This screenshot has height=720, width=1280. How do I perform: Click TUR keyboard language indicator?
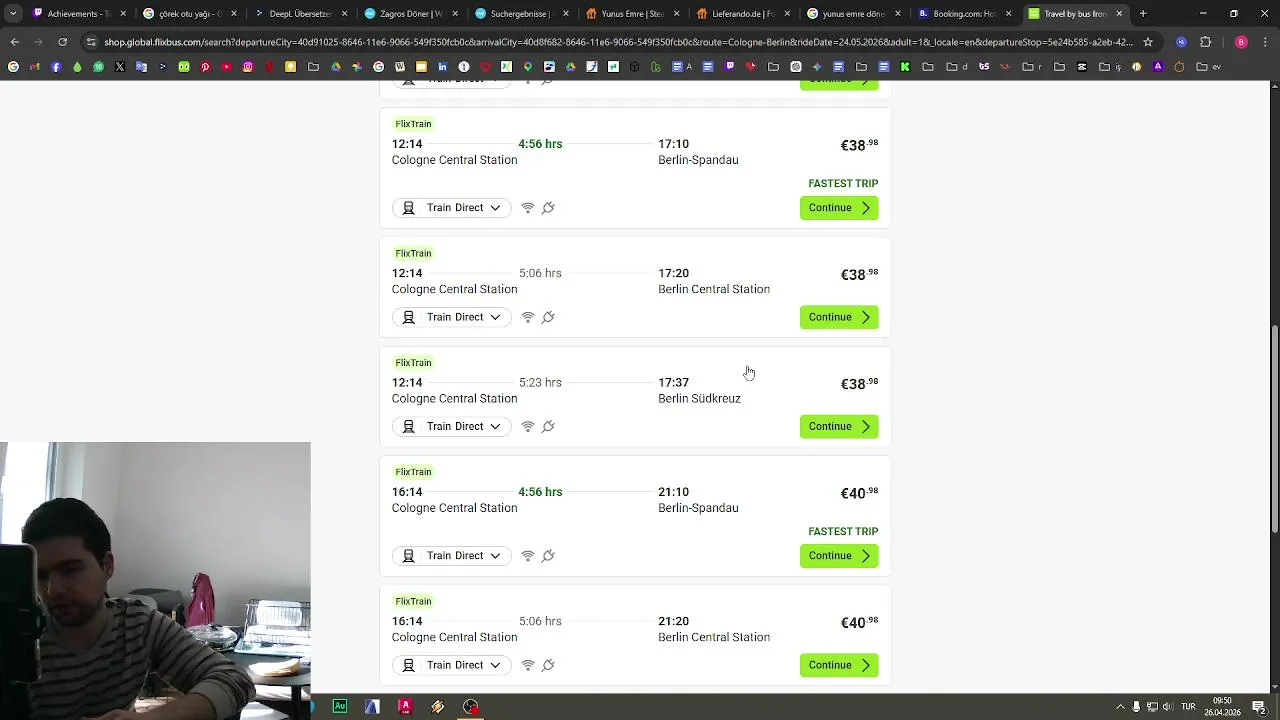[1188, 707]
